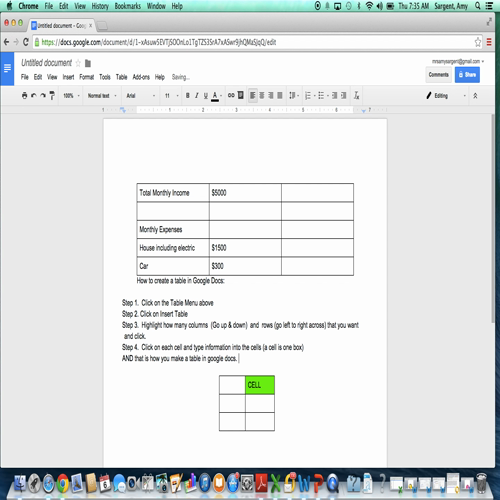Toggle italic formatting

[197, 96]
